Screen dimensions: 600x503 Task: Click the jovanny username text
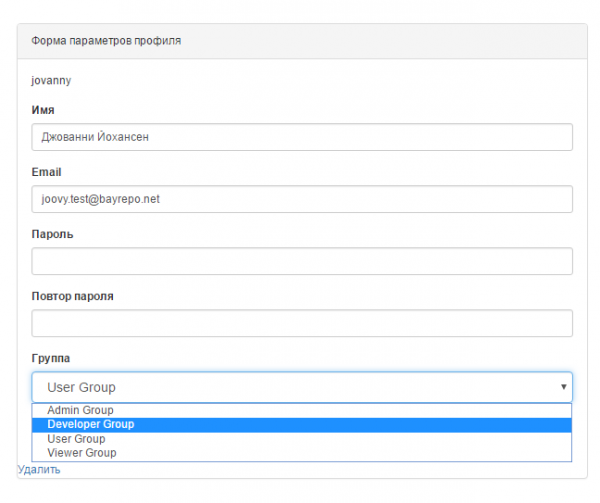[x=51, y=80]
